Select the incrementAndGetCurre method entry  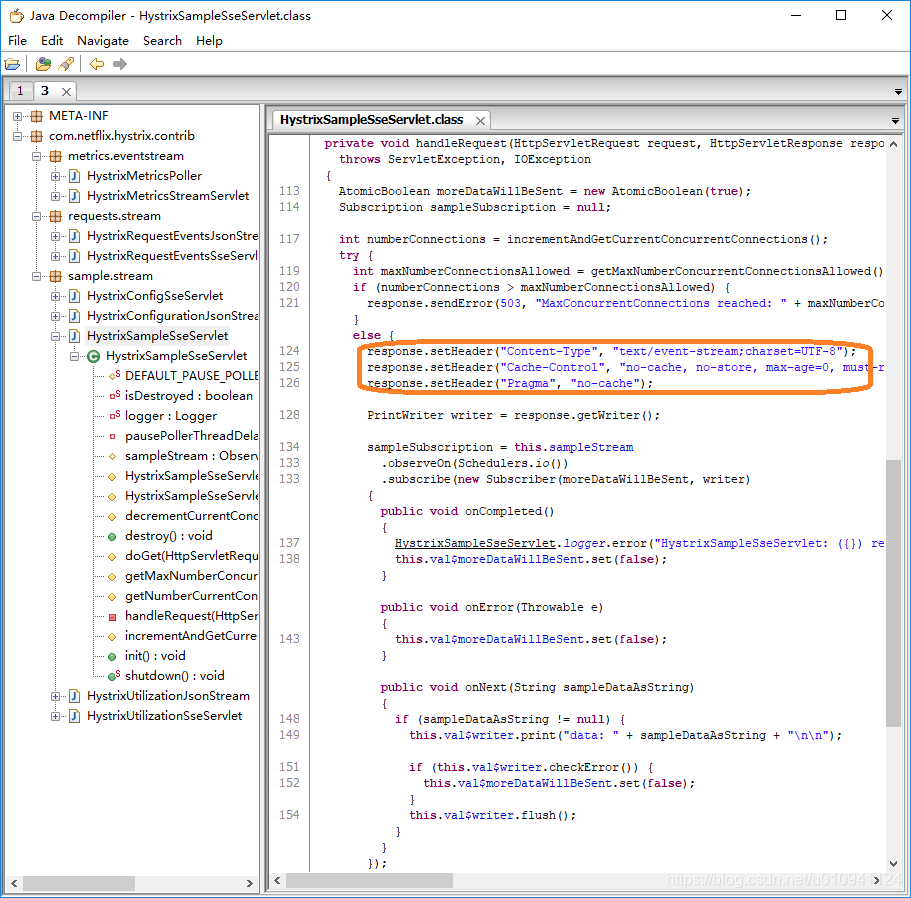(191, 636)
